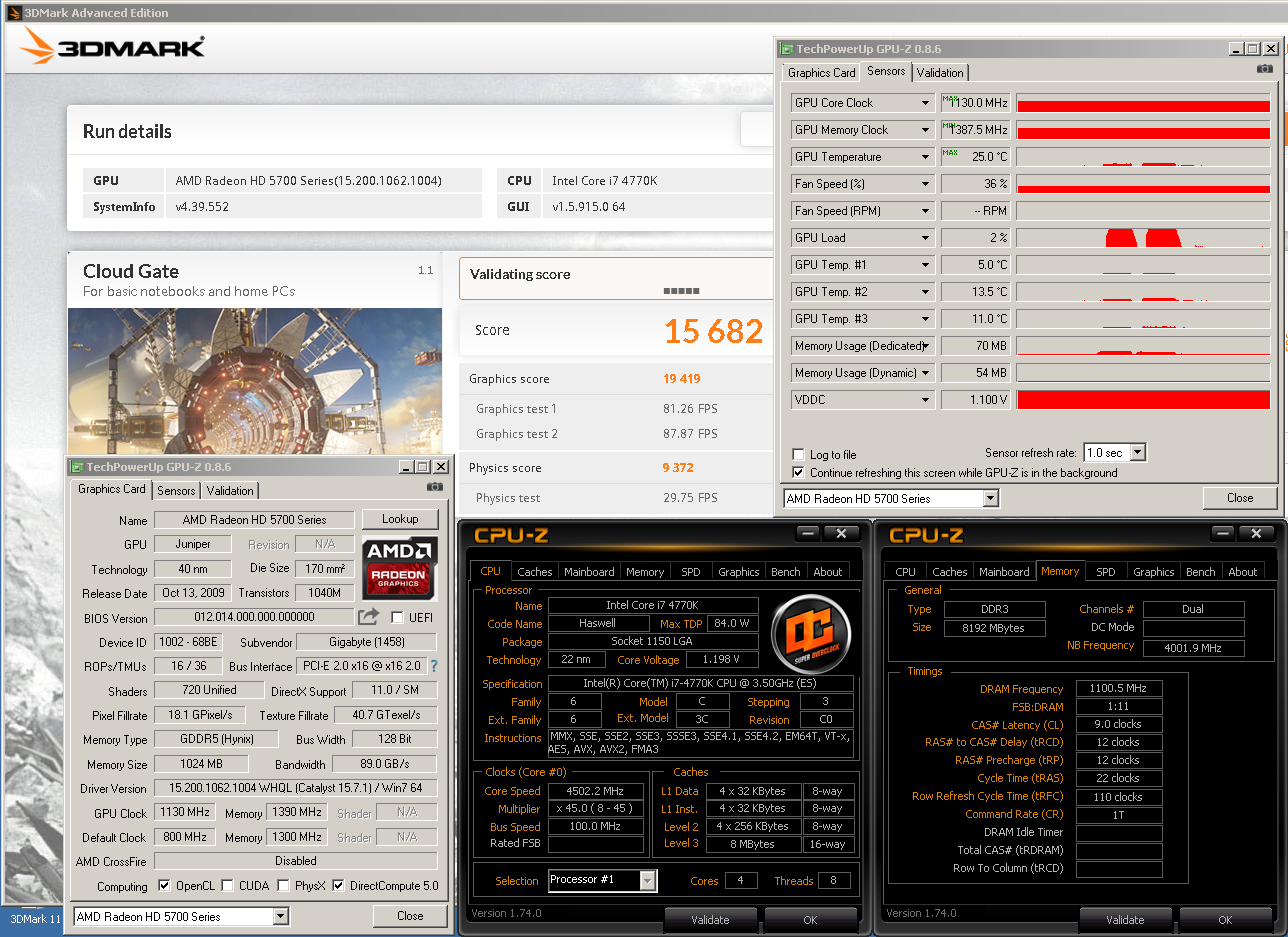Image resolution: width=1288 pixels, height=937 pixels.
Task: Open the GPU Temp. #1 sensor dropdown
Action: [x=926, y=265]
